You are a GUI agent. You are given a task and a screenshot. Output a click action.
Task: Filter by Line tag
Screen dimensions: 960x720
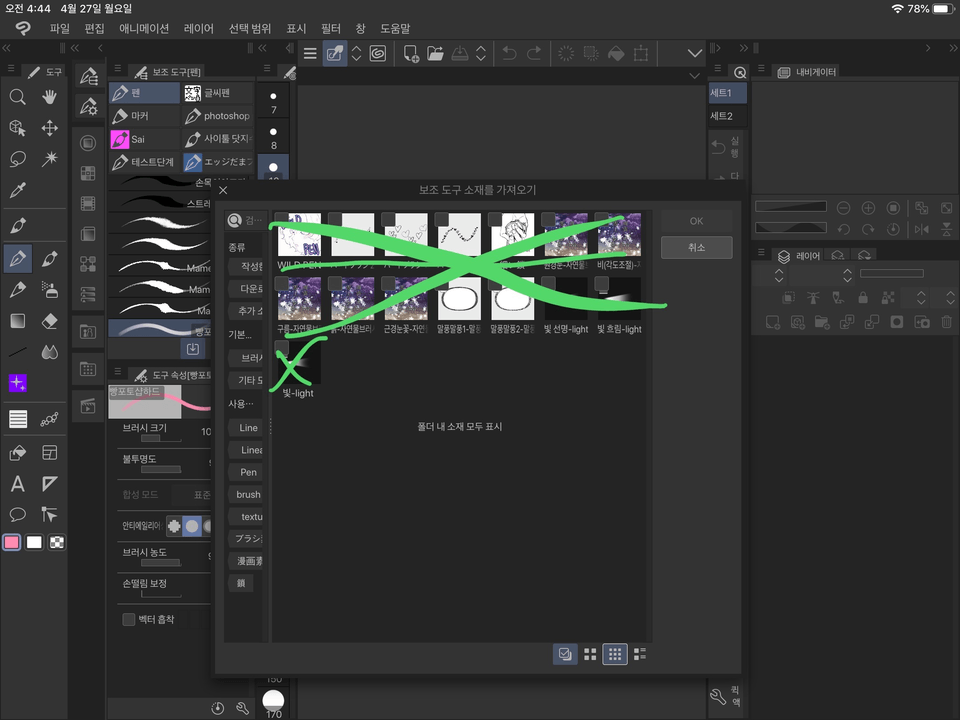(247, 428)
